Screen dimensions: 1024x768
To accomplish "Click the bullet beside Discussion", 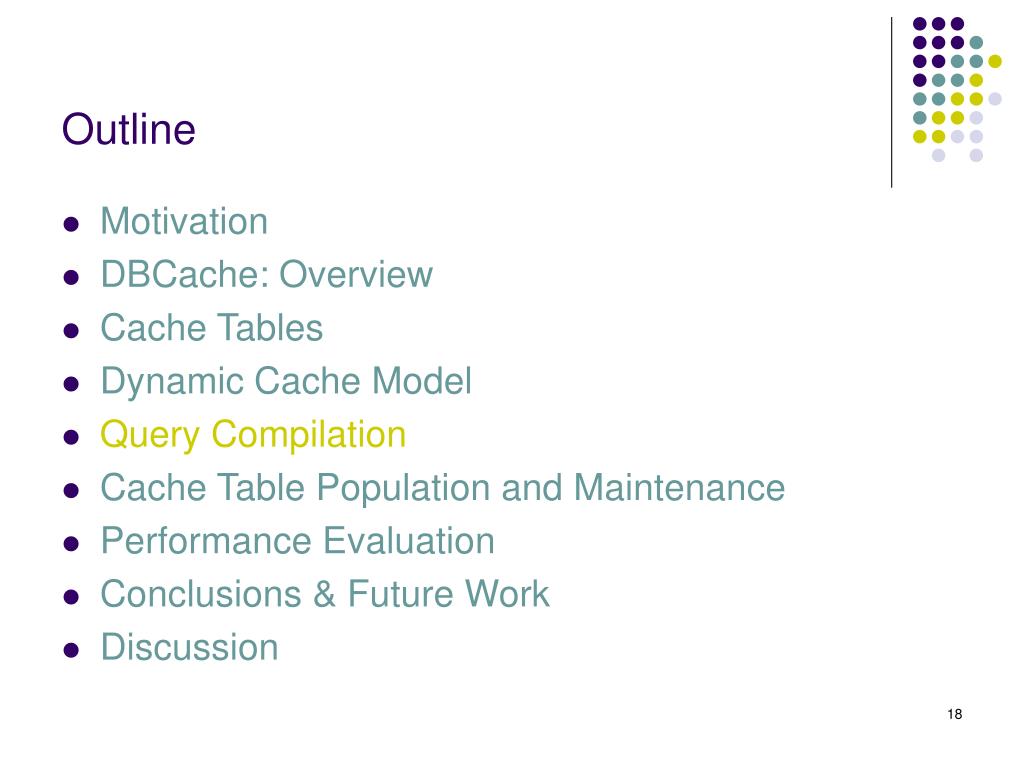I will click(71, 650).
